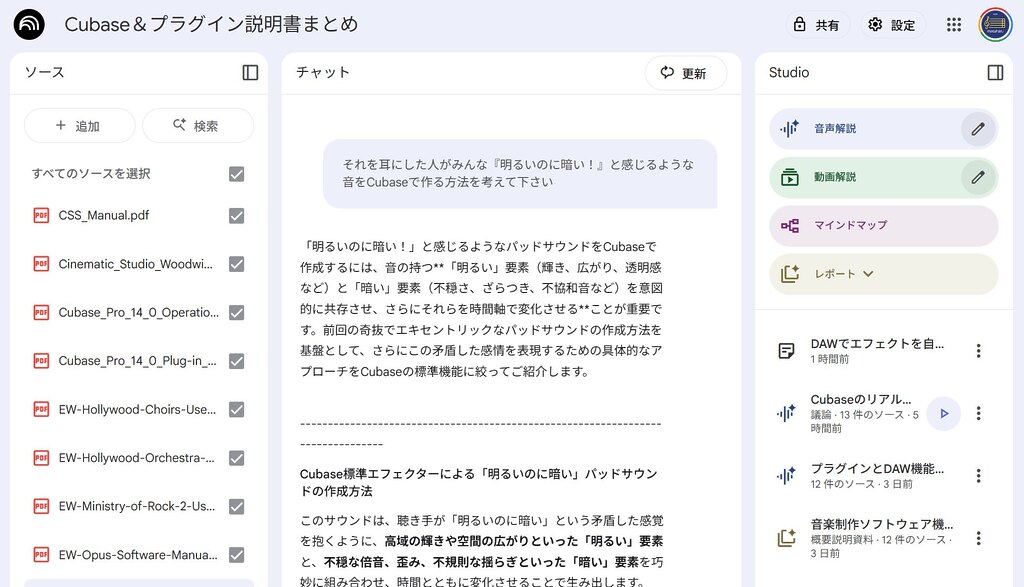Click the audio icon of プラグインとDAW機能...

(x=787, y=475)
